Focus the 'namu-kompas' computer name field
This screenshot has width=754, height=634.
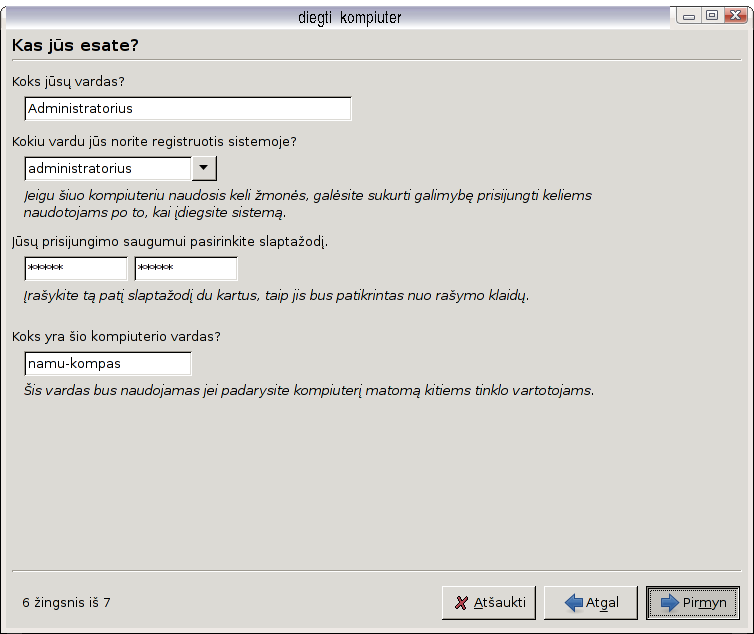(108, 364)
